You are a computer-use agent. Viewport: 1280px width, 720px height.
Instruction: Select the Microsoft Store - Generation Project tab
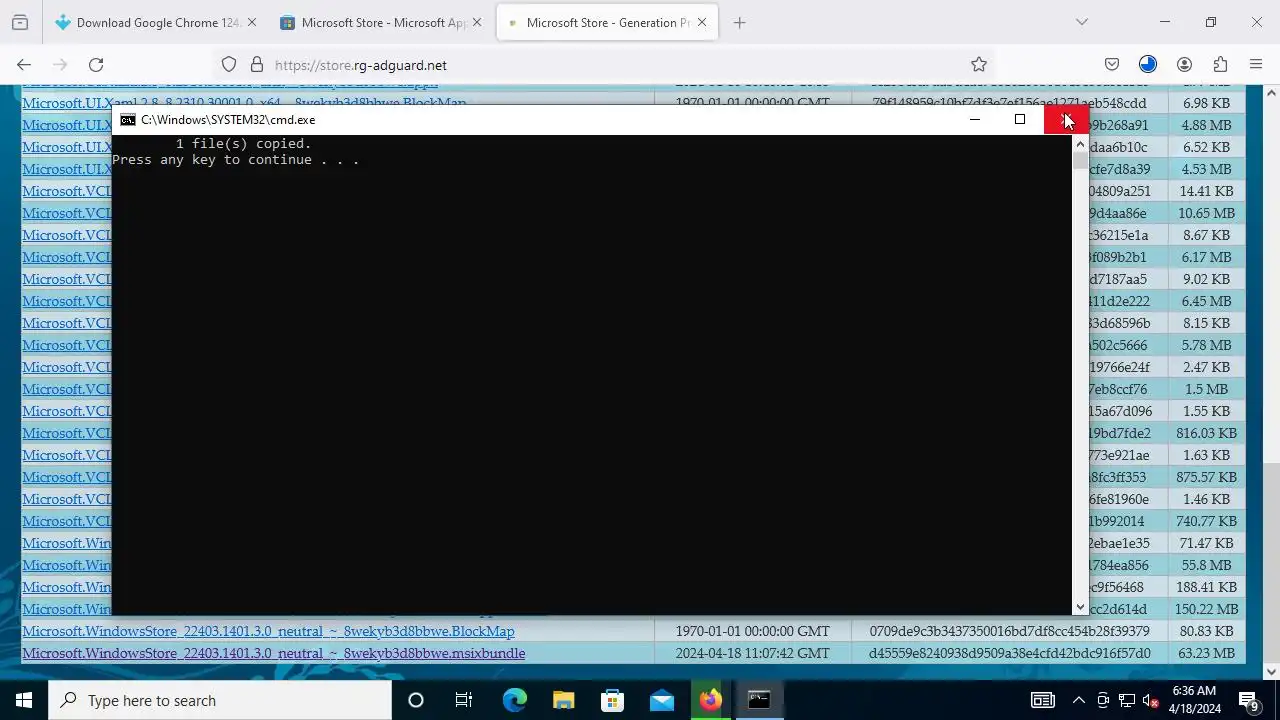(606, 22)
